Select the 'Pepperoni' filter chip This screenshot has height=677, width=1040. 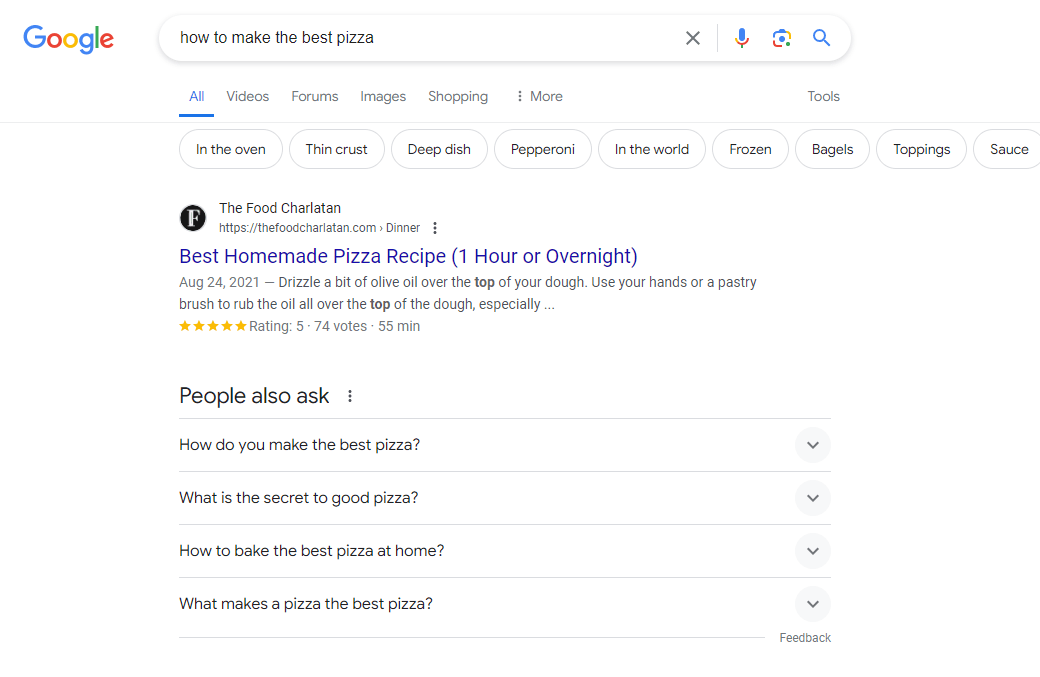click(543, 149)
